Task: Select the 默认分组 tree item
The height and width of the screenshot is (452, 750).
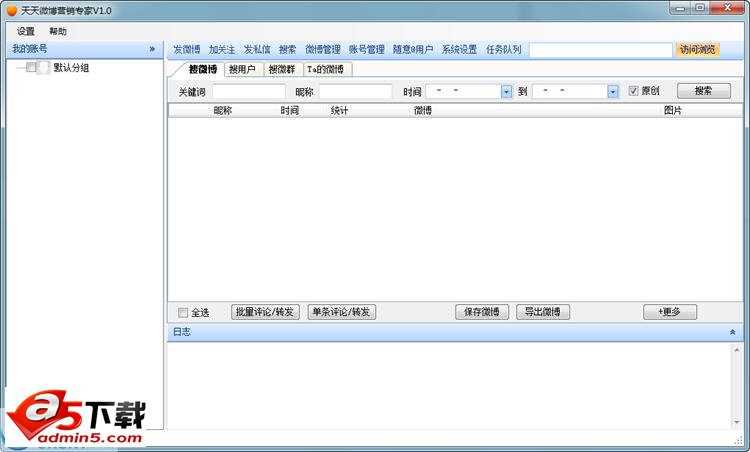Action: (71, 67)
